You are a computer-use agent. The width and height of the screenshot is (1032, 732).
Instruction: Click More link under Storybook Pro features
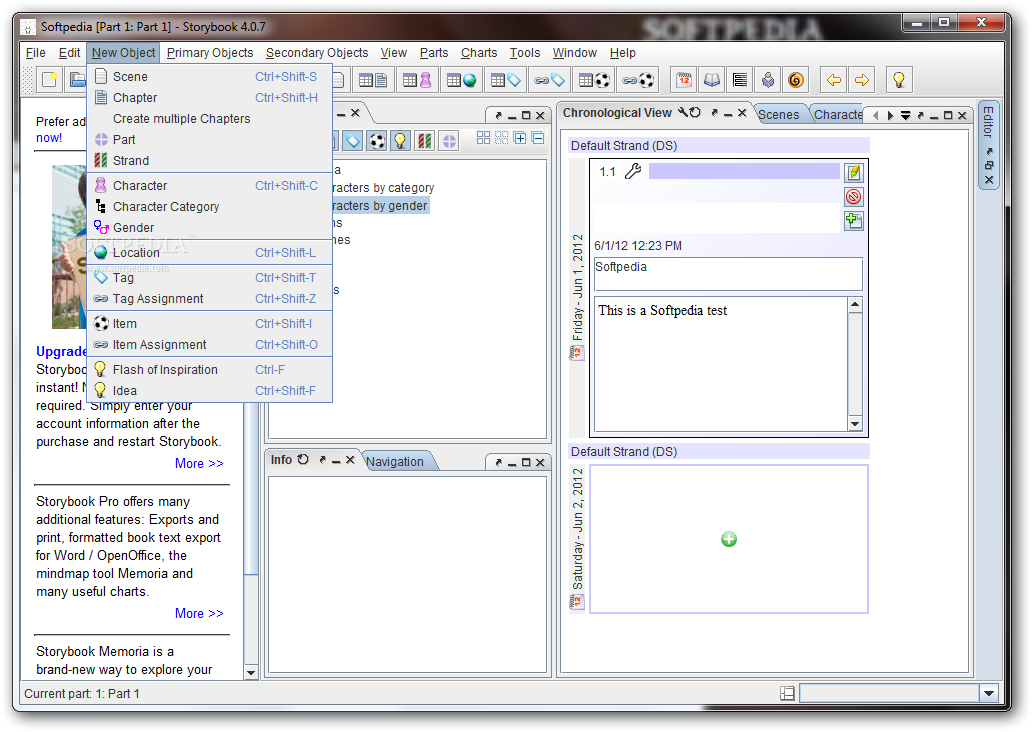click(199, 614)
